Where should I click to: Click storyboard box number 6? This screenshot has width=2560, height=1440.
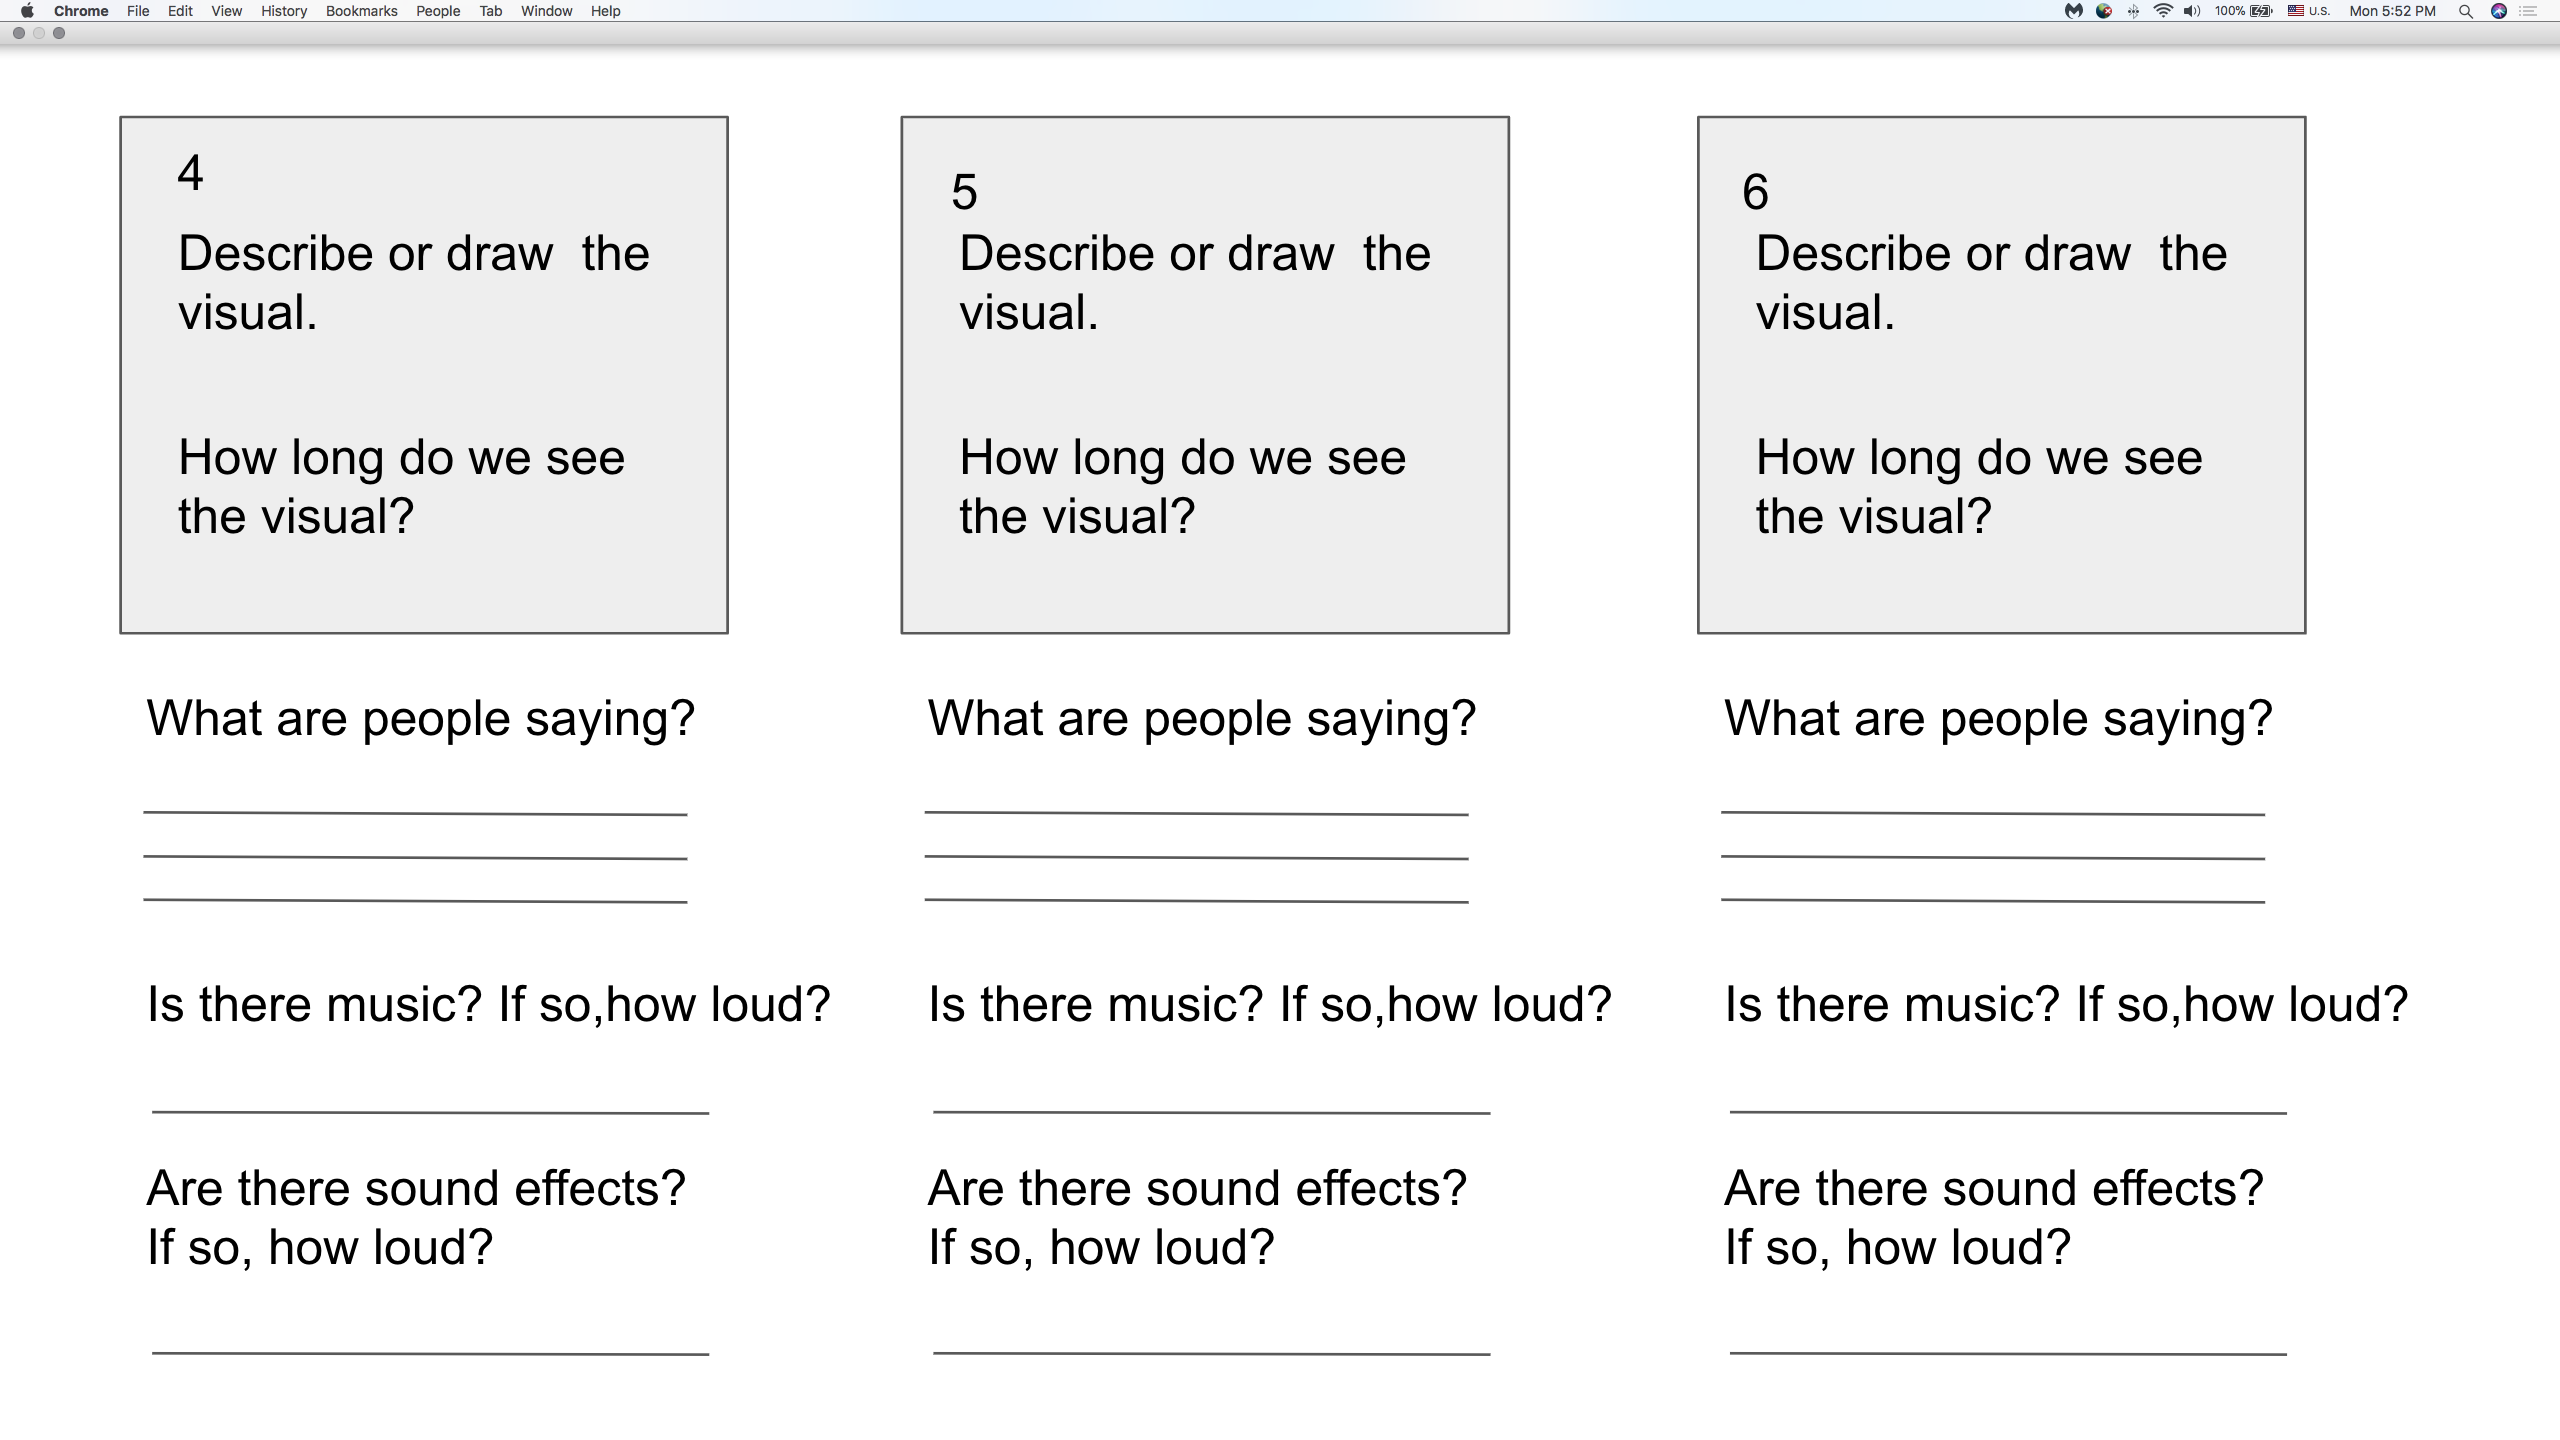pos(2001,375)
